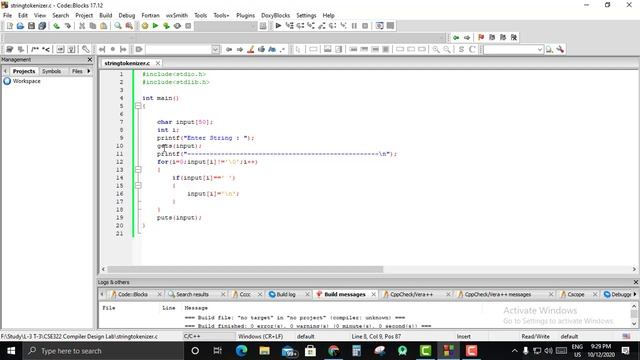
Task: Open the Replace toolbar icon
Action: pyautogui.click(x=129, y=26)
